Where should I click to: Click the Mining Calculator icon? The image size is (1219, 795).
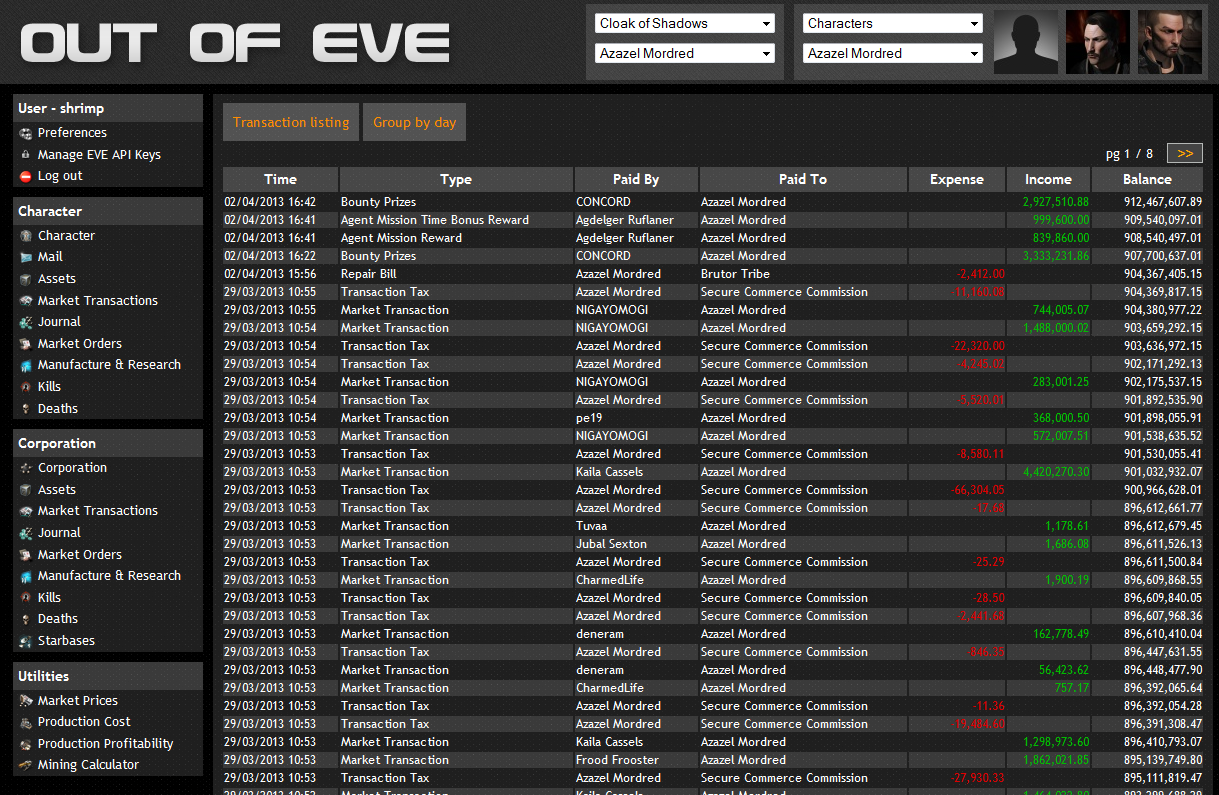(26, 765)
